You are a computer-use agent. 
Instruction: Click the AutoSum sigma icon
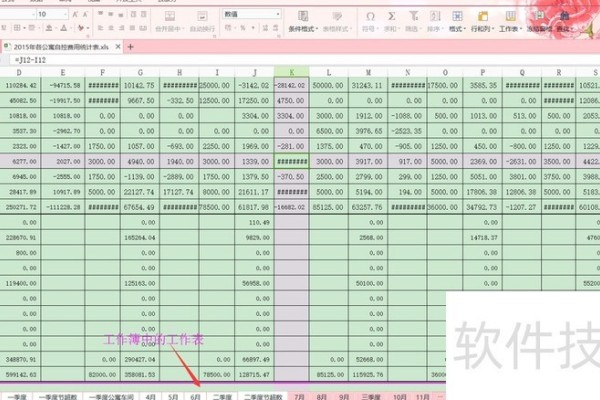tap(391, 16)
